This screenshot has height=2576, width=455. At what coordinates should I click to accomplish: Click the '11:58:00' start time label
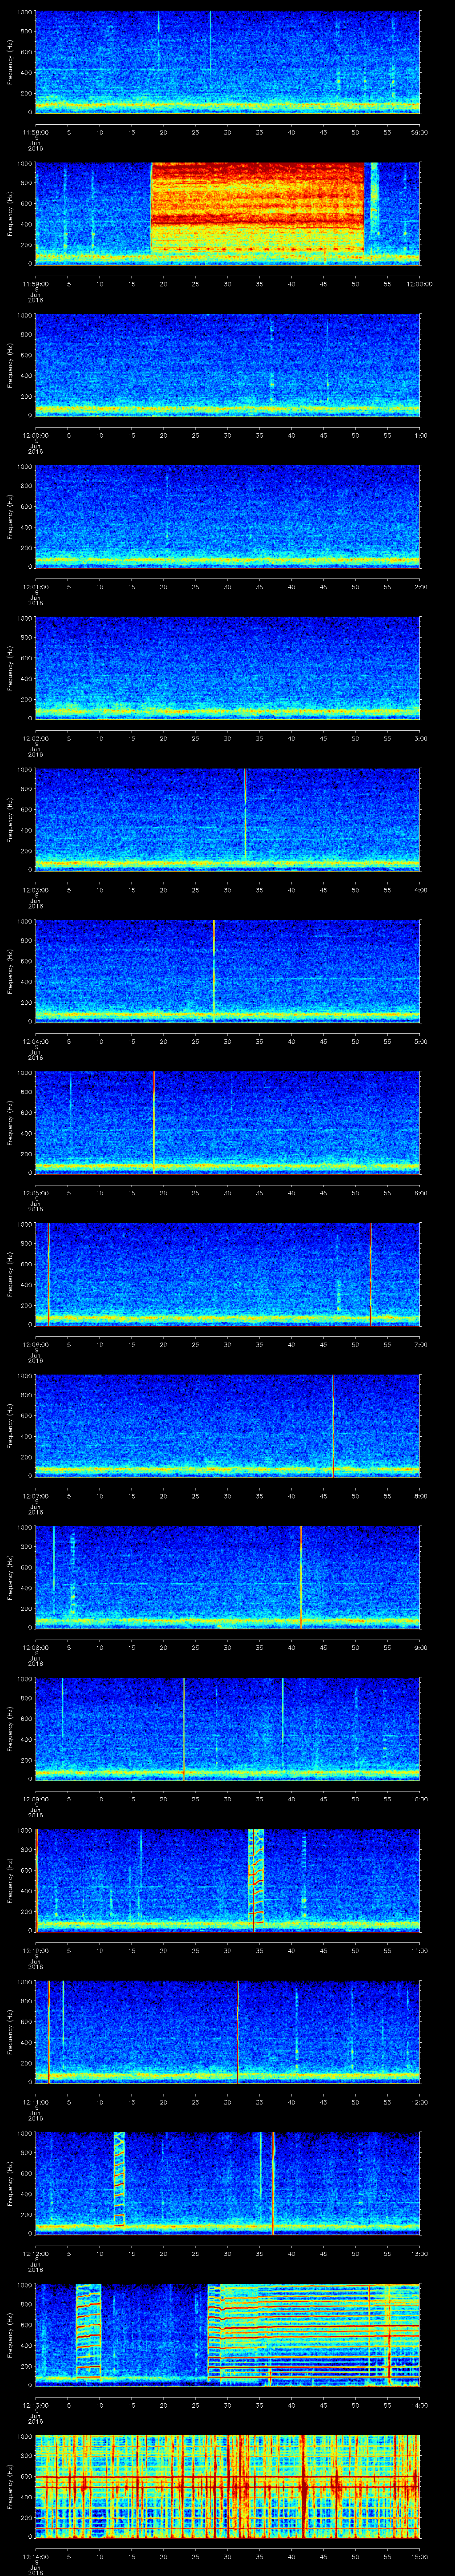tap(35, 132)
